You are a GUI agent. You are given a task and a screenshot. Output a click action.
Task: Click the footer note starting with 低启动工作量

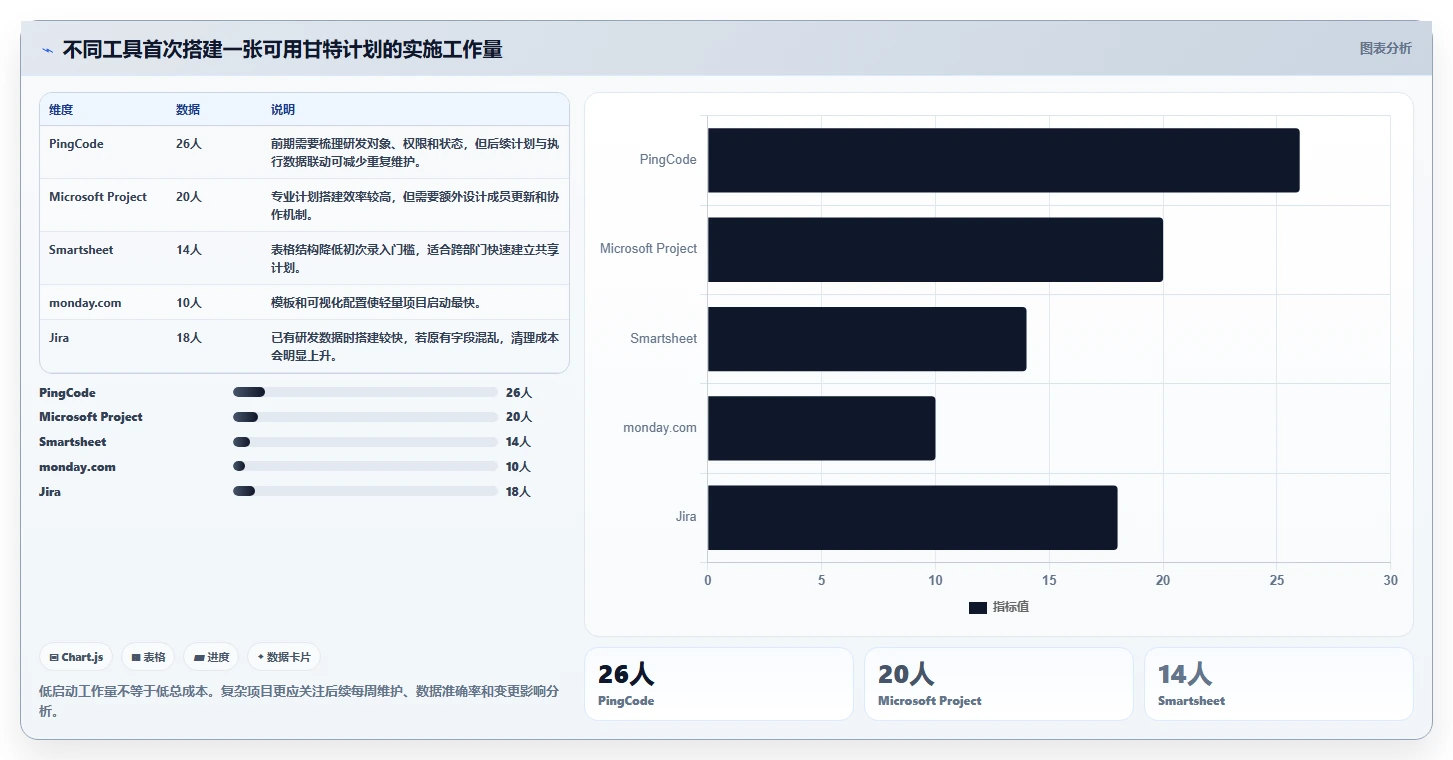coord(299,701)
